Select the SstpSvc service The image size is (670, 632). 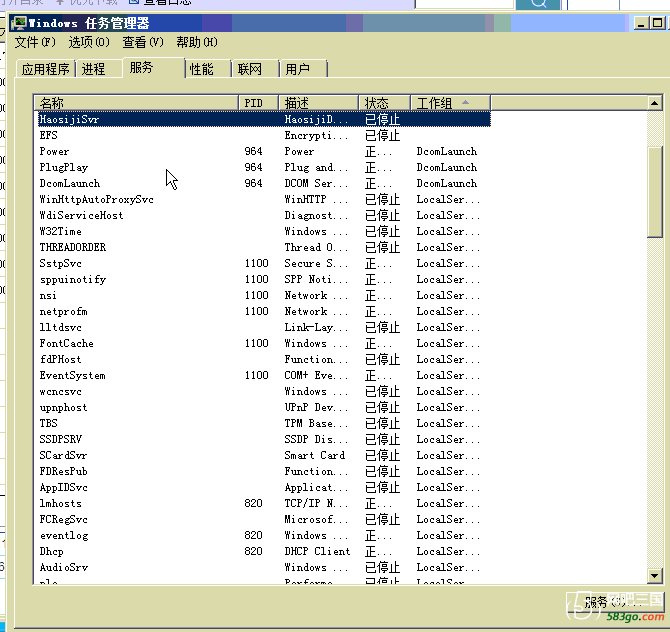(60, 263)
